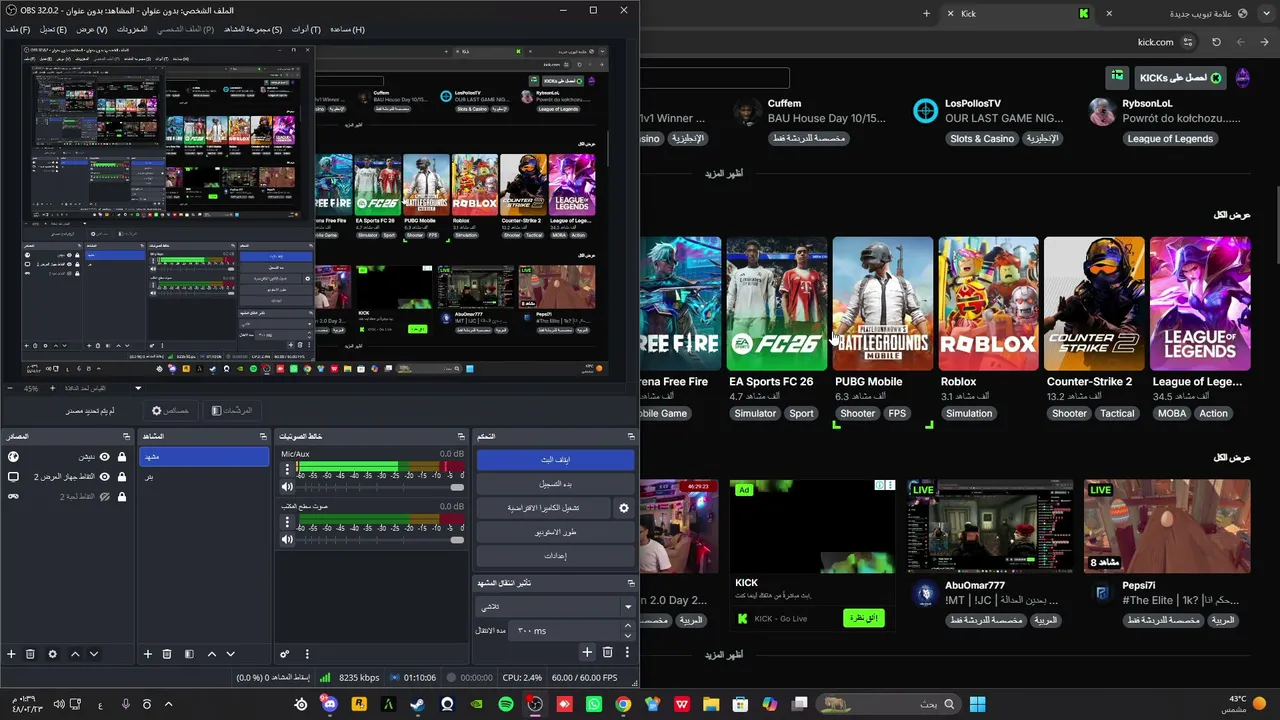The height and width of the screenshot is (720, 1280).
Task: Zoom out preview with minus icon
Action: point(11,388)
